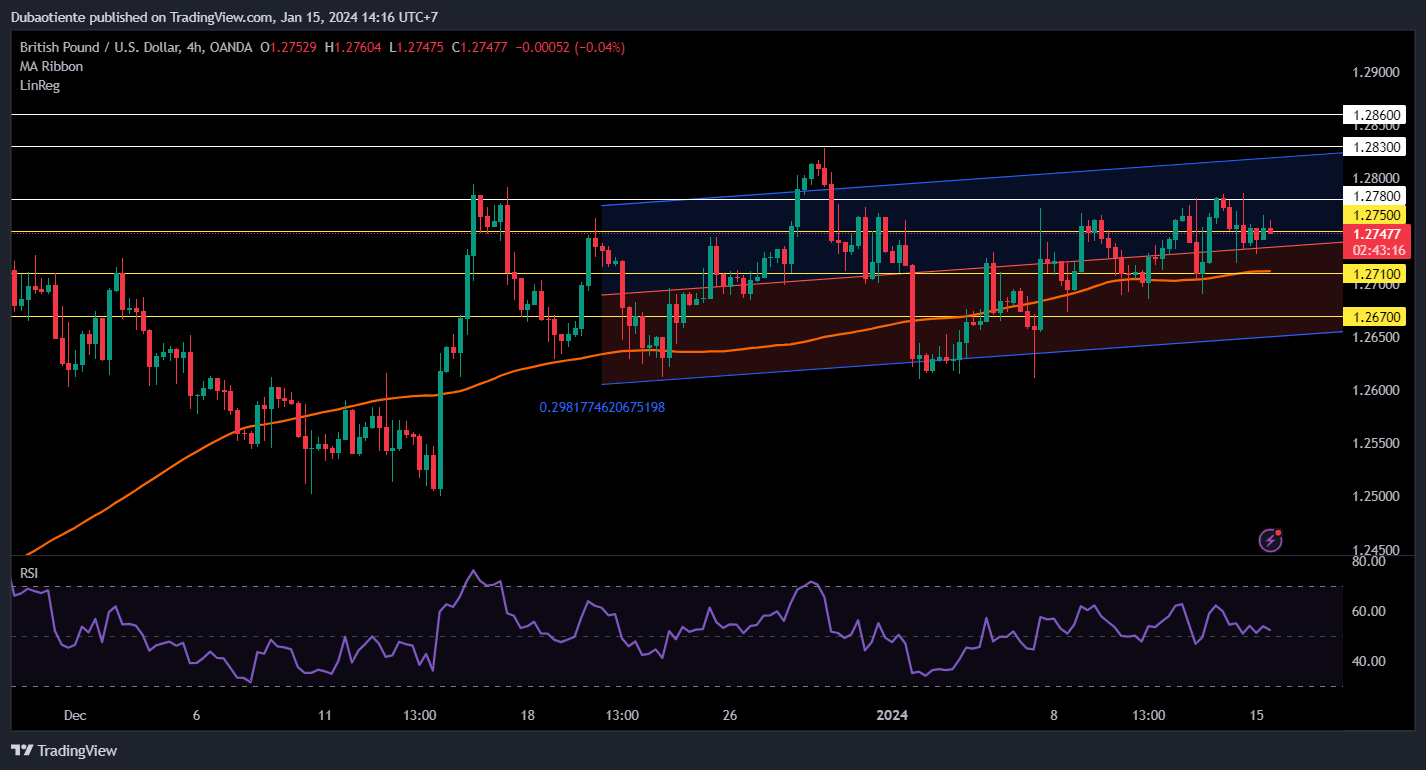The width and height of the screenshot is (1426, 770).
Task: Click the red current price 1.27477 label
Action: 1376,233
